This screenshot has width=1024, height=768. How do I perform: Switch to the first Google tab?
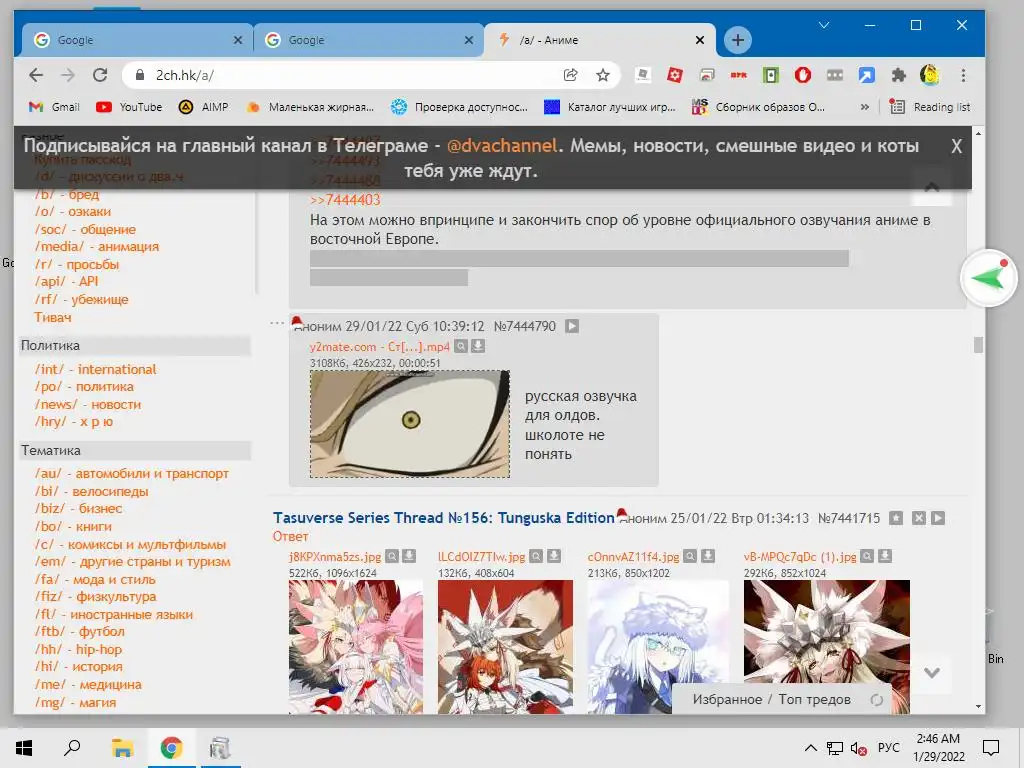pos(137,40)
